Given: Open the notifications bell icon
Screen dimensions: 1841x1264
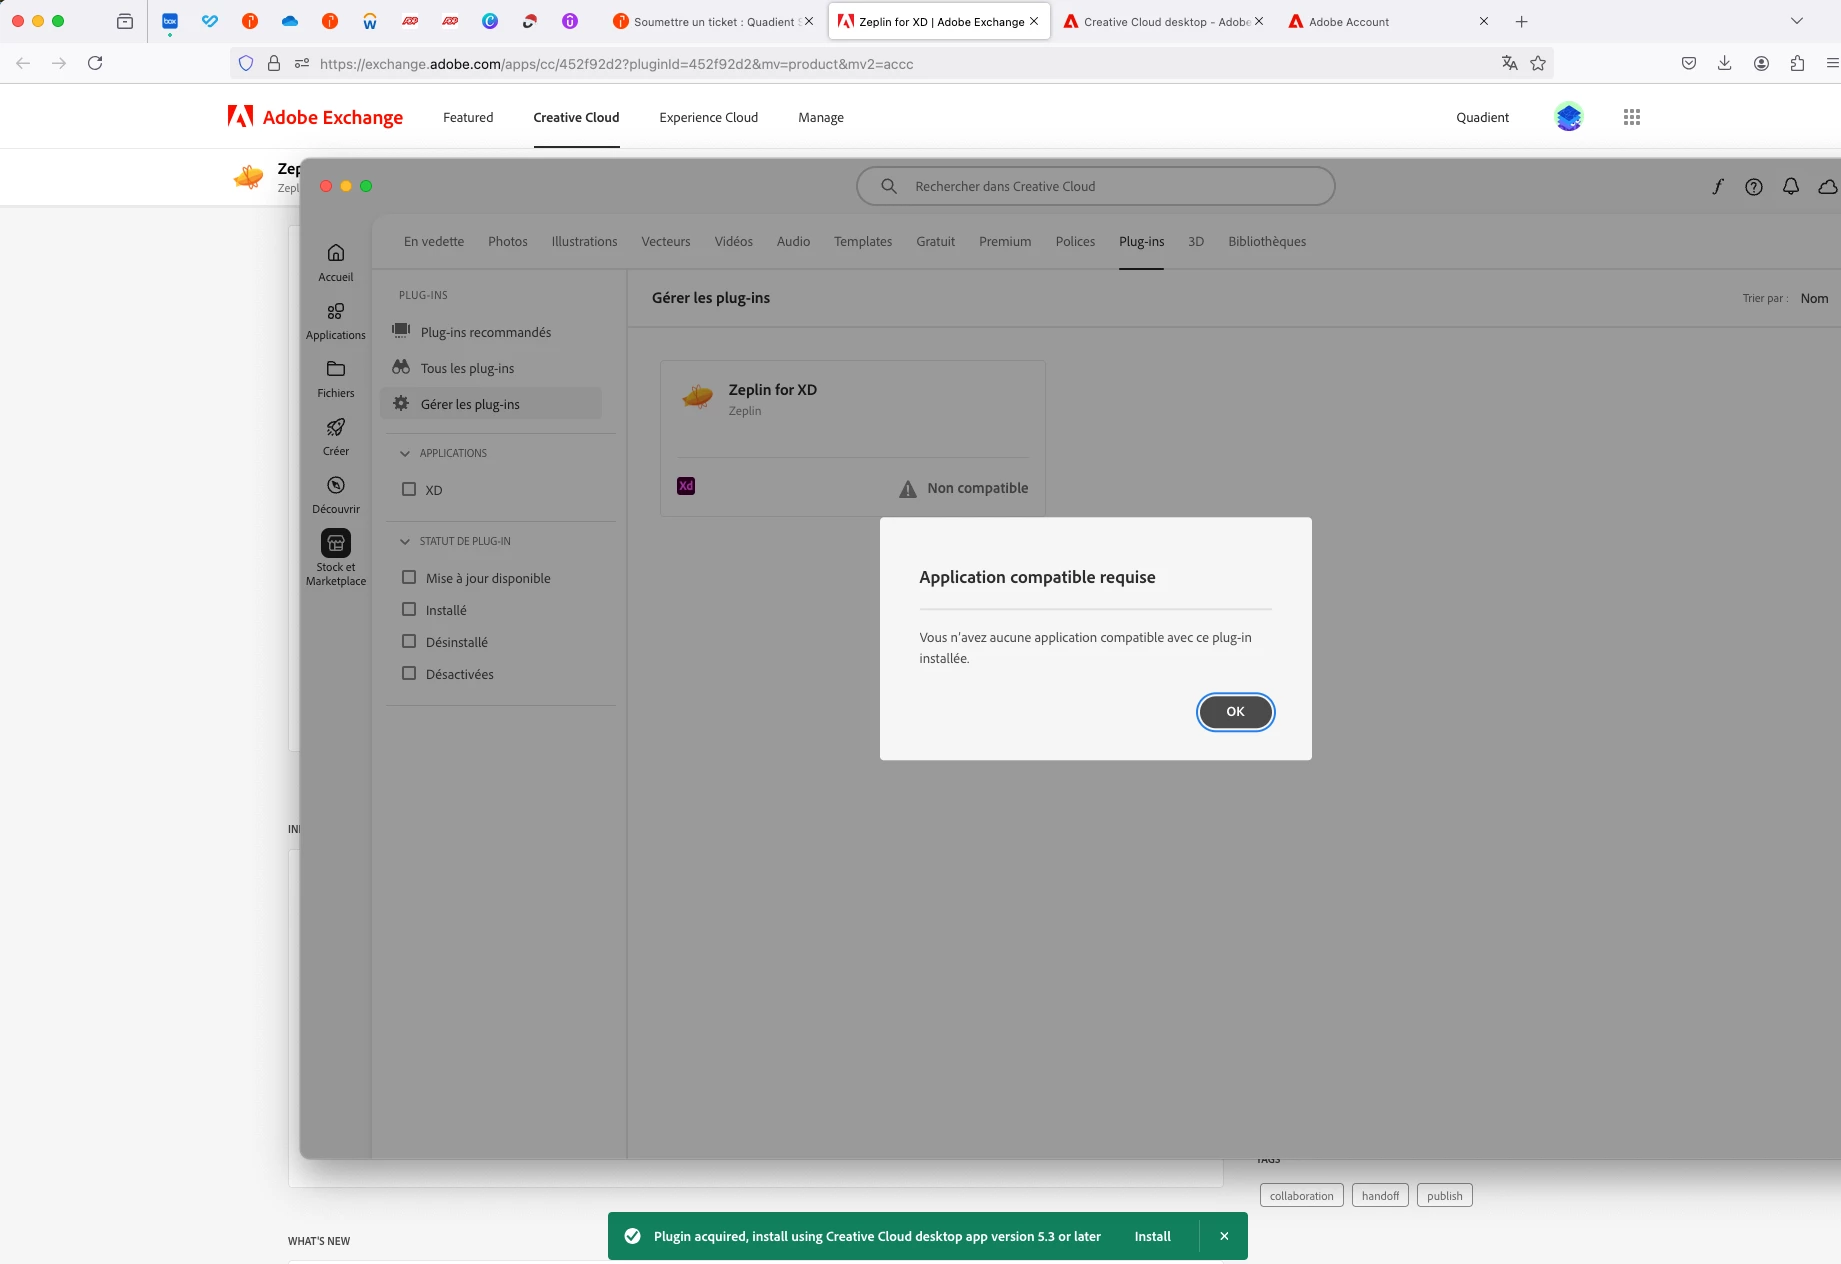Looking at the screenshot, I should pos(1791,187).
